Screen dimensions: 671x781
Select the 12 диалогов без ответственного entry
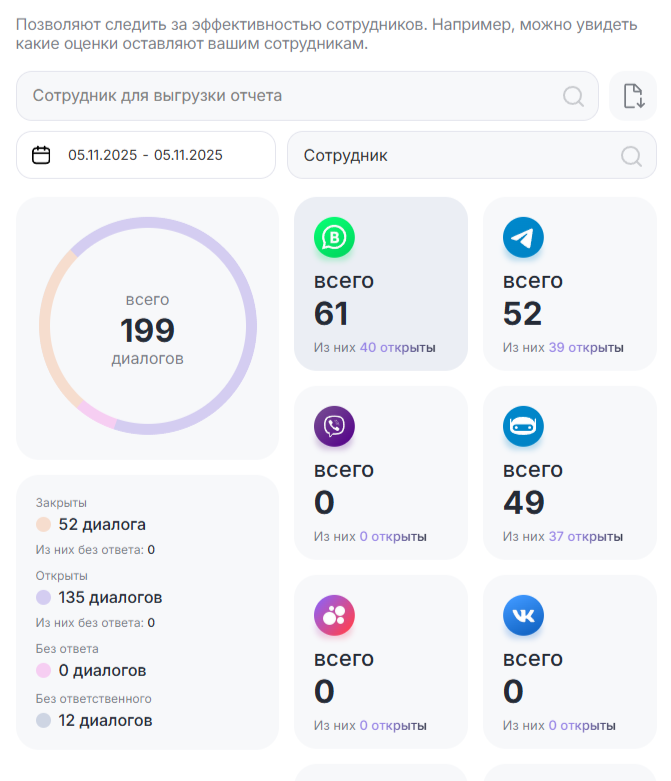(105, 720)
